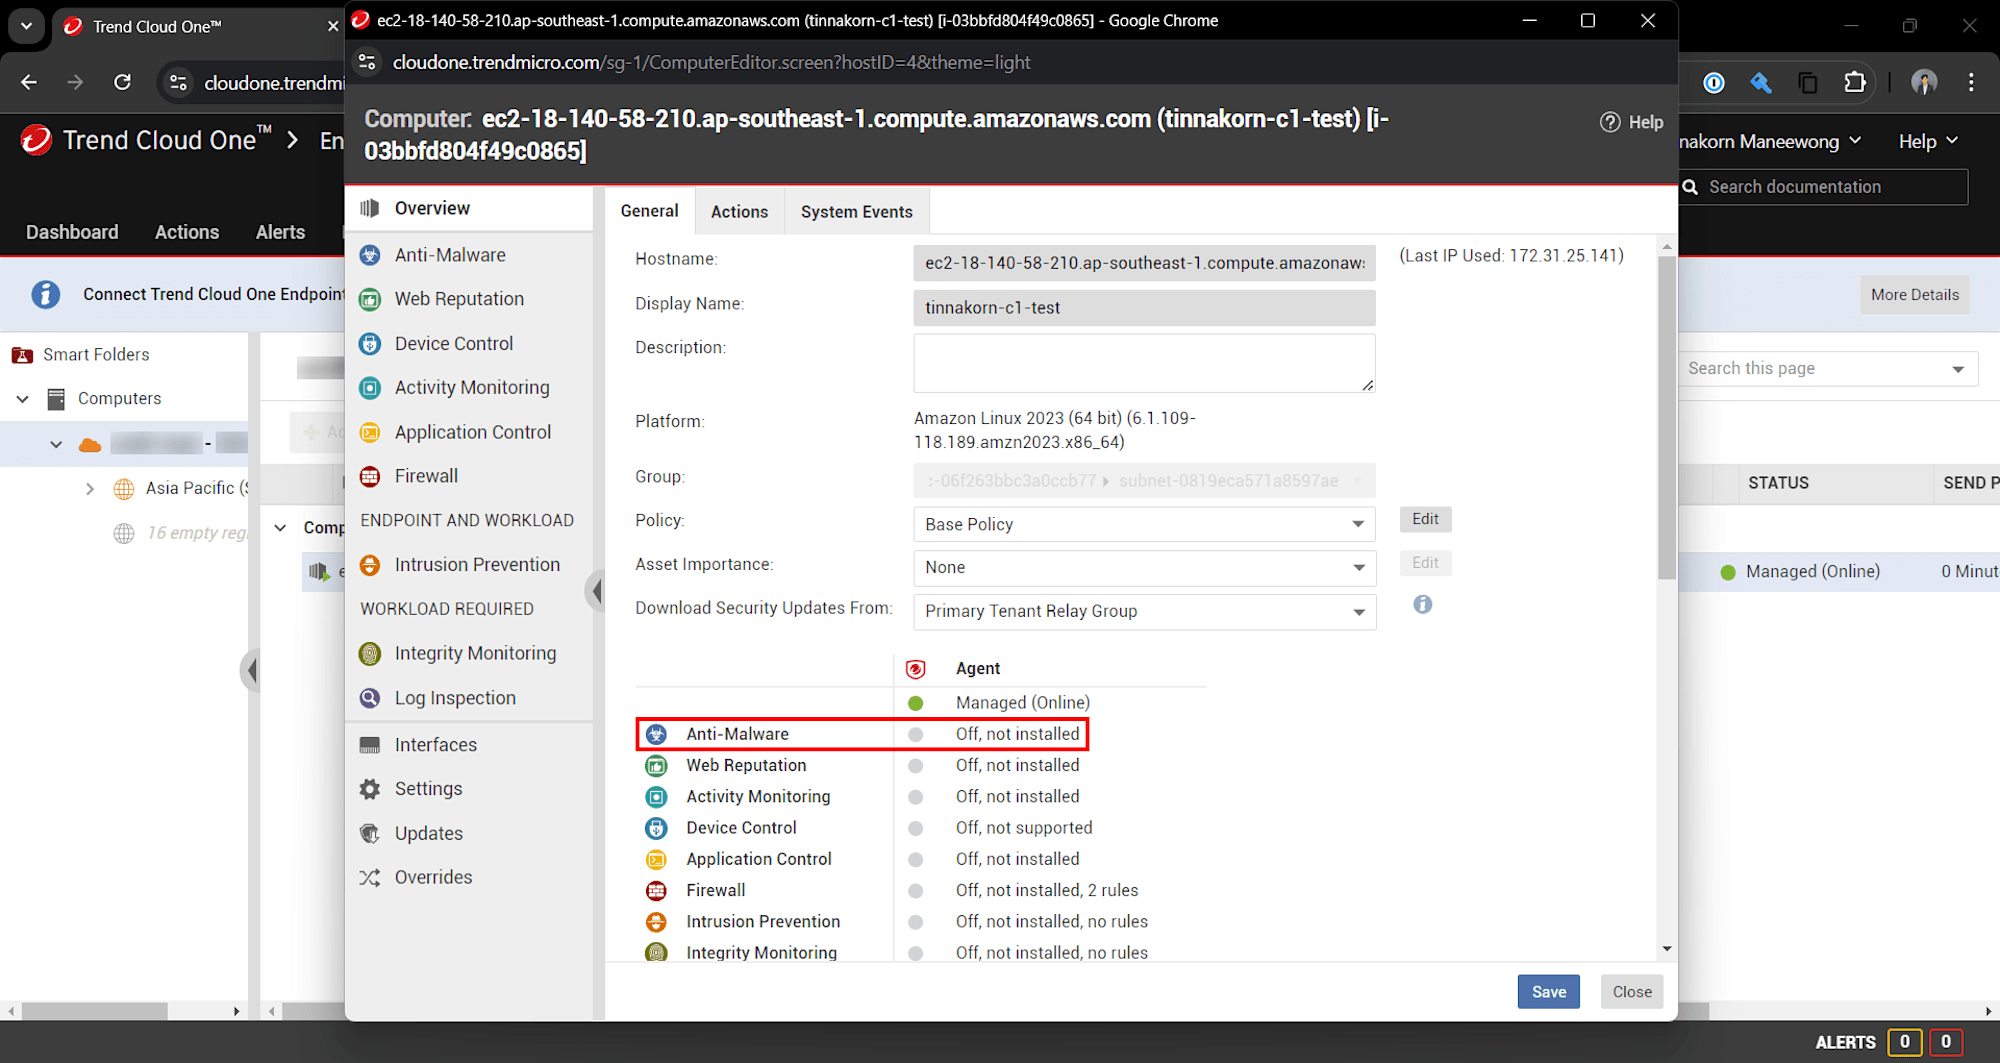
Task: Click the Display Name field tinnakorn-c1-test
Action: tap(1144, 308)
